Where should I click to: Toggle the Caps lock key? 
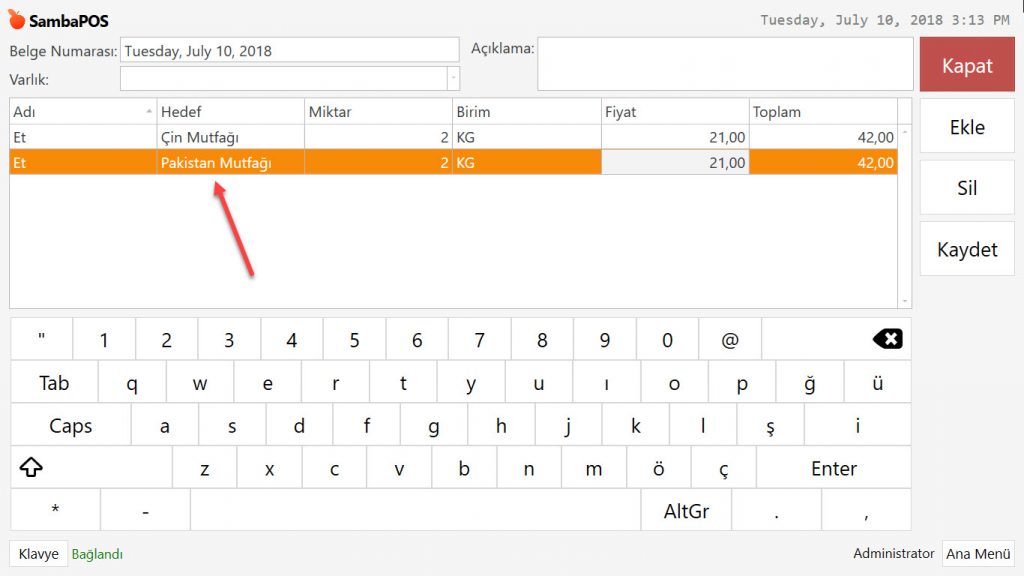(x=70, y=426)
